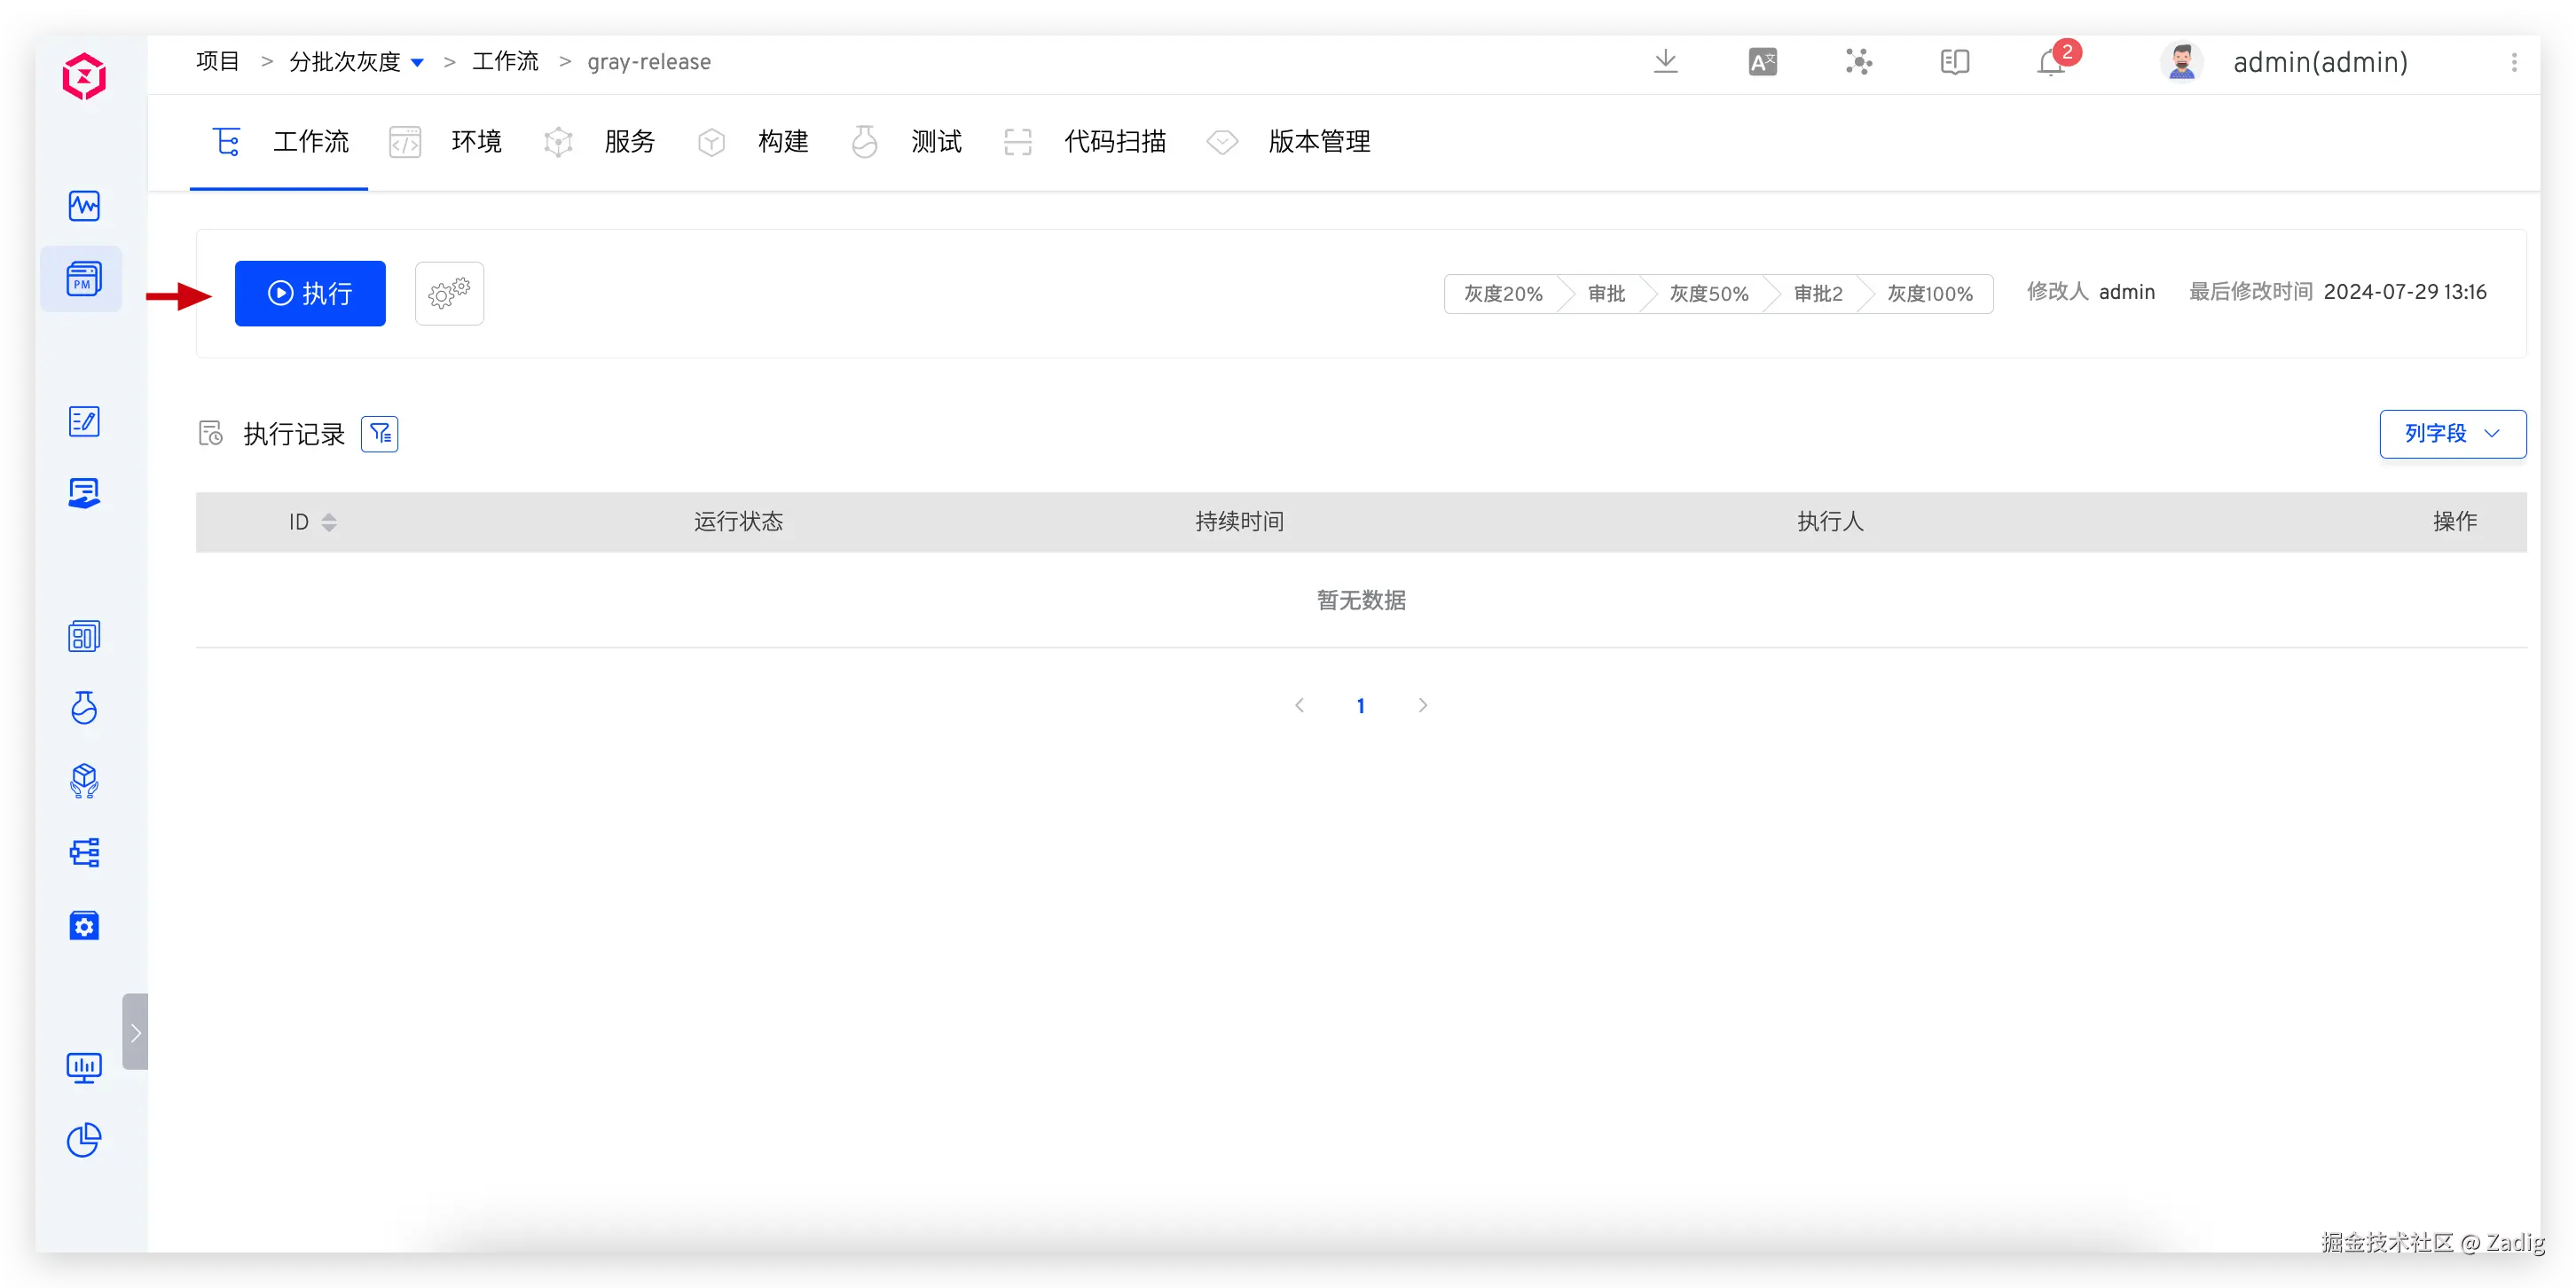Filter execution records with the funnel icon
The height and width of the screenshot is (1288, 2576).
[379, 434]
